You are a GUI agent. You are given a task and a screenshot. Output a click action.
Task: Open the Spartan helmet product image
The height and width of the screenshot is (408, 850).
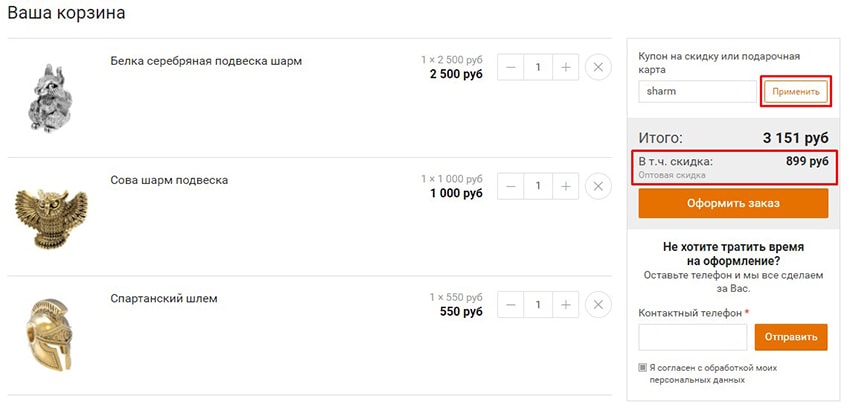(x=46, y=333)
